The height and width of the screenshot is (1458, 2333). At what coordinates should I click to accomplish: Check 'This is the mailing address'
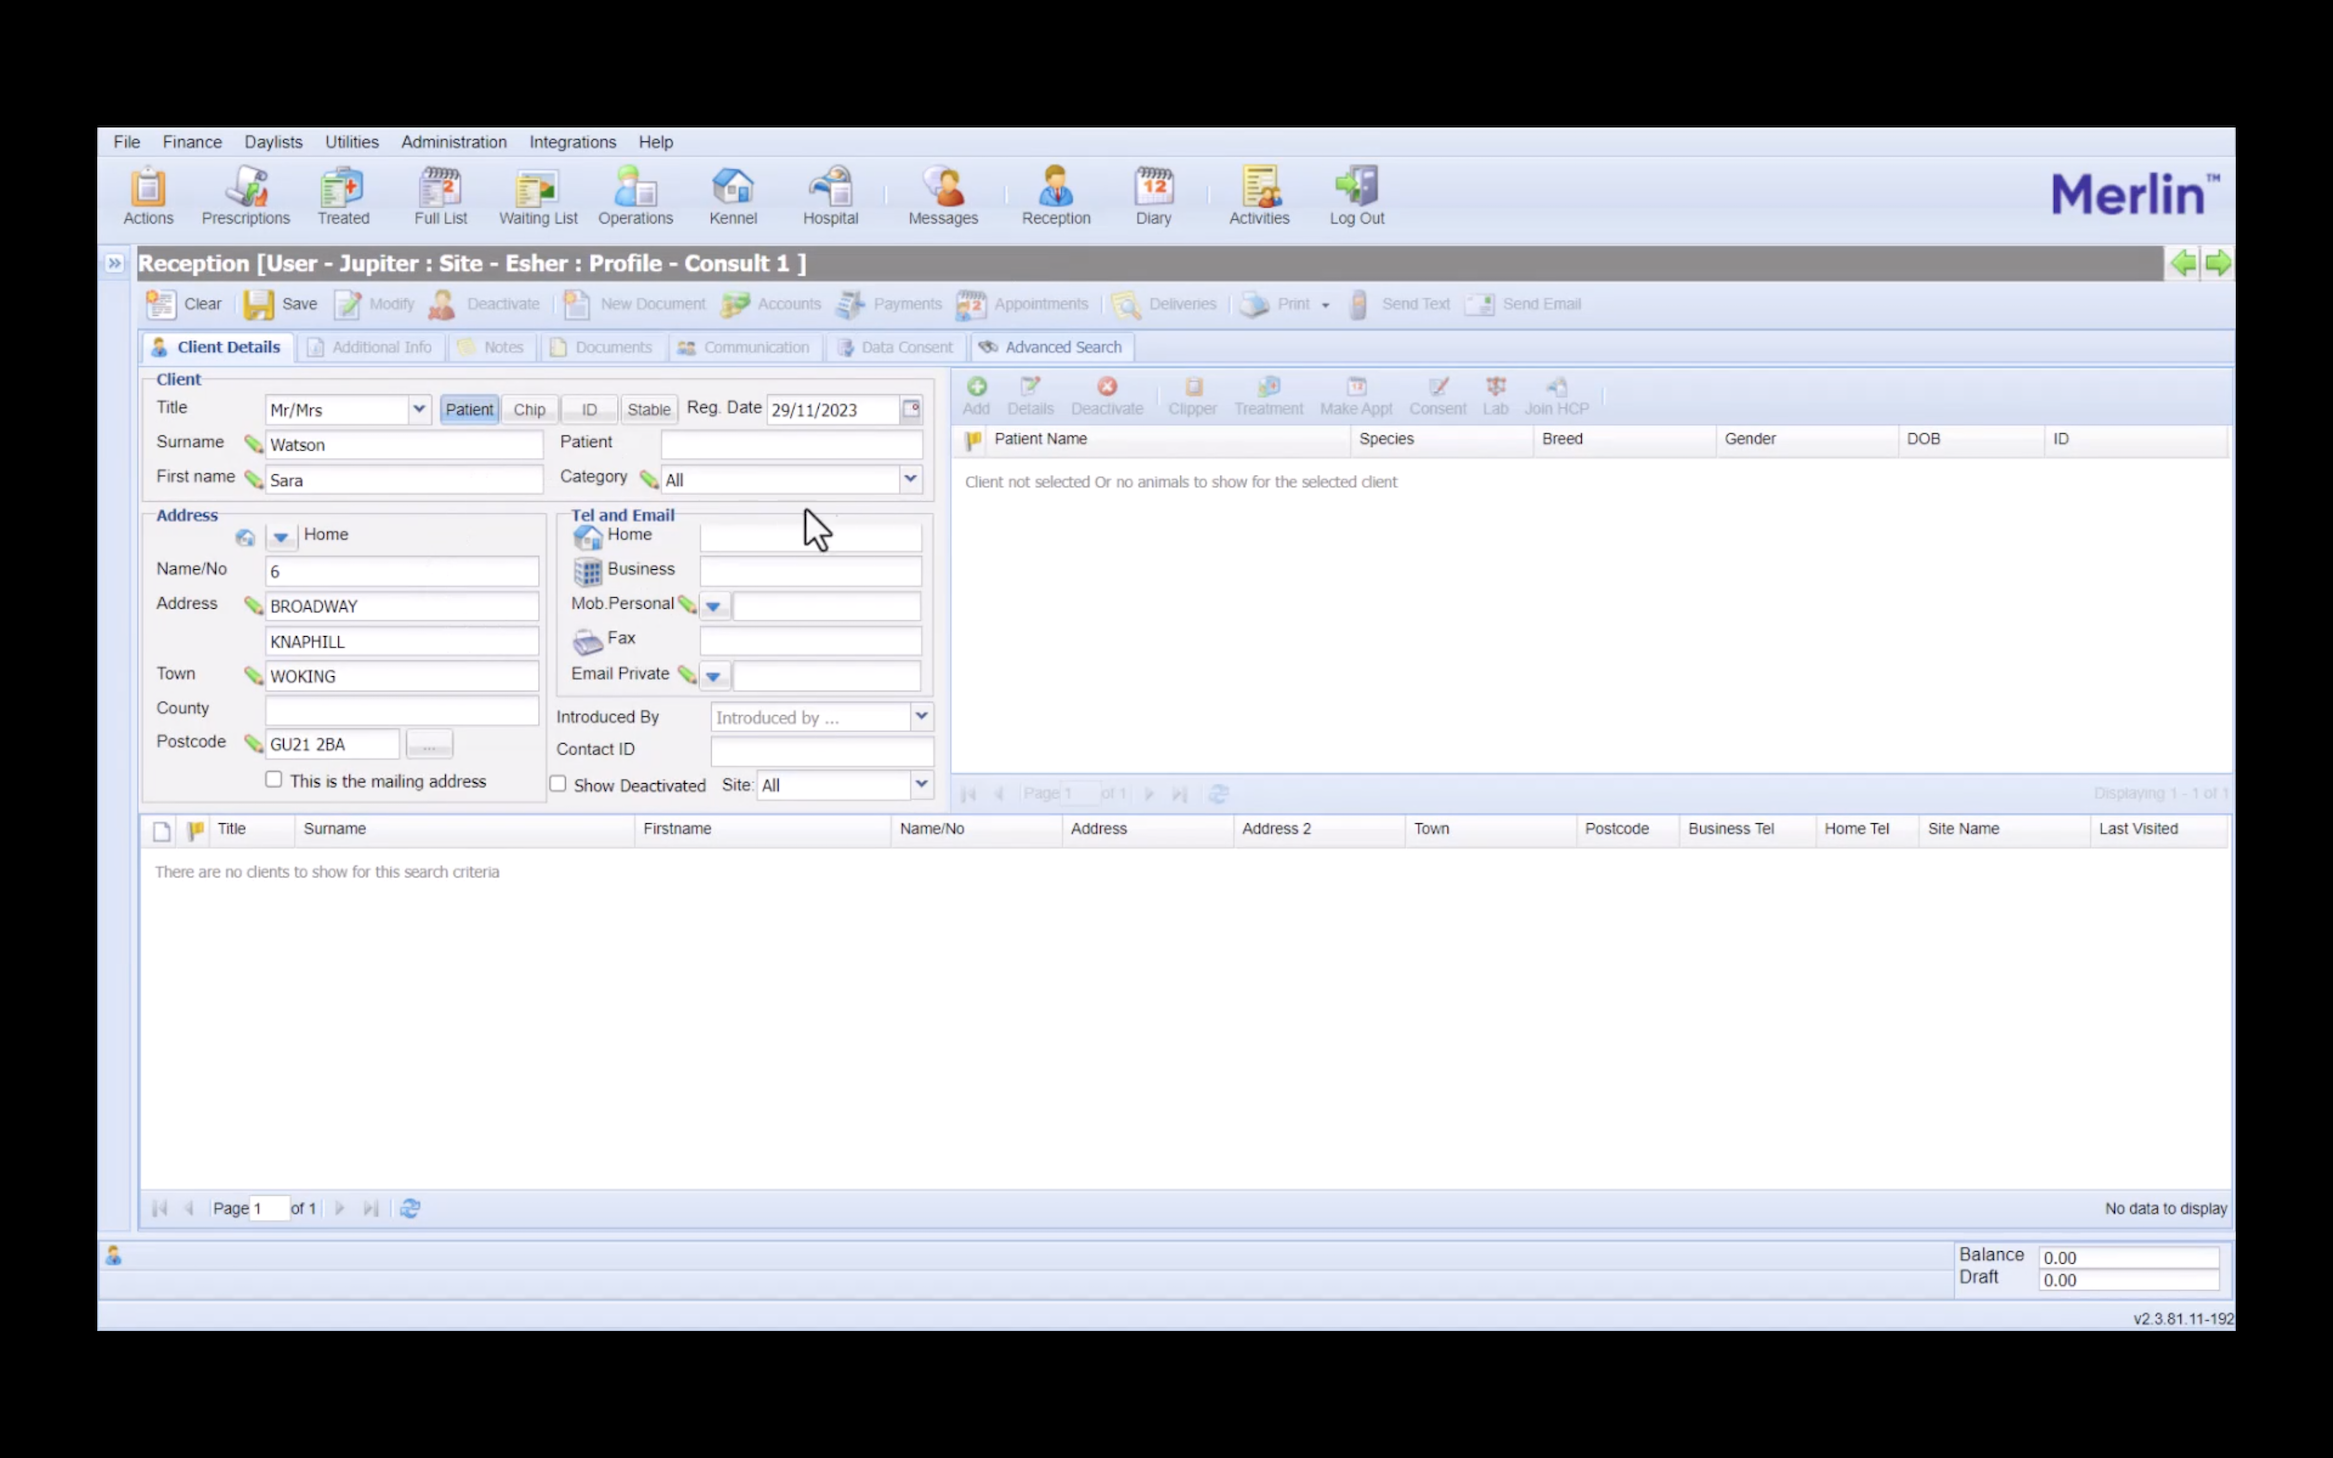click(x=274, y=780)
